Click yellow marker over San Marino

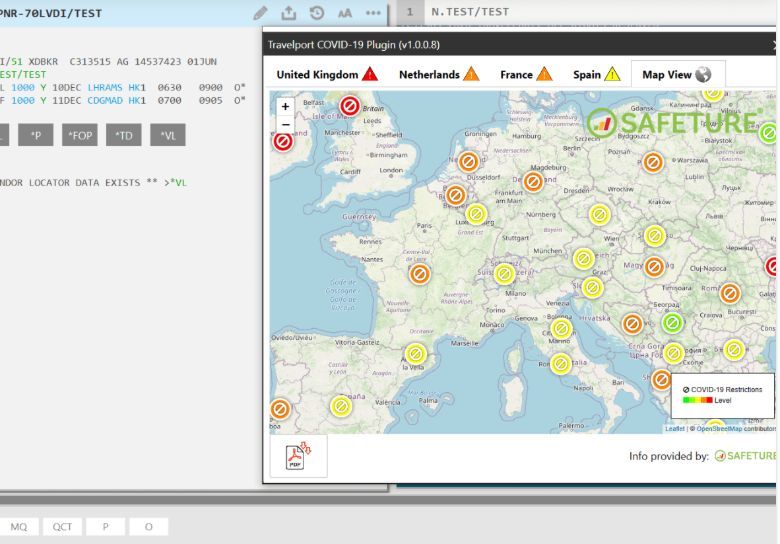tap(562, 329)
